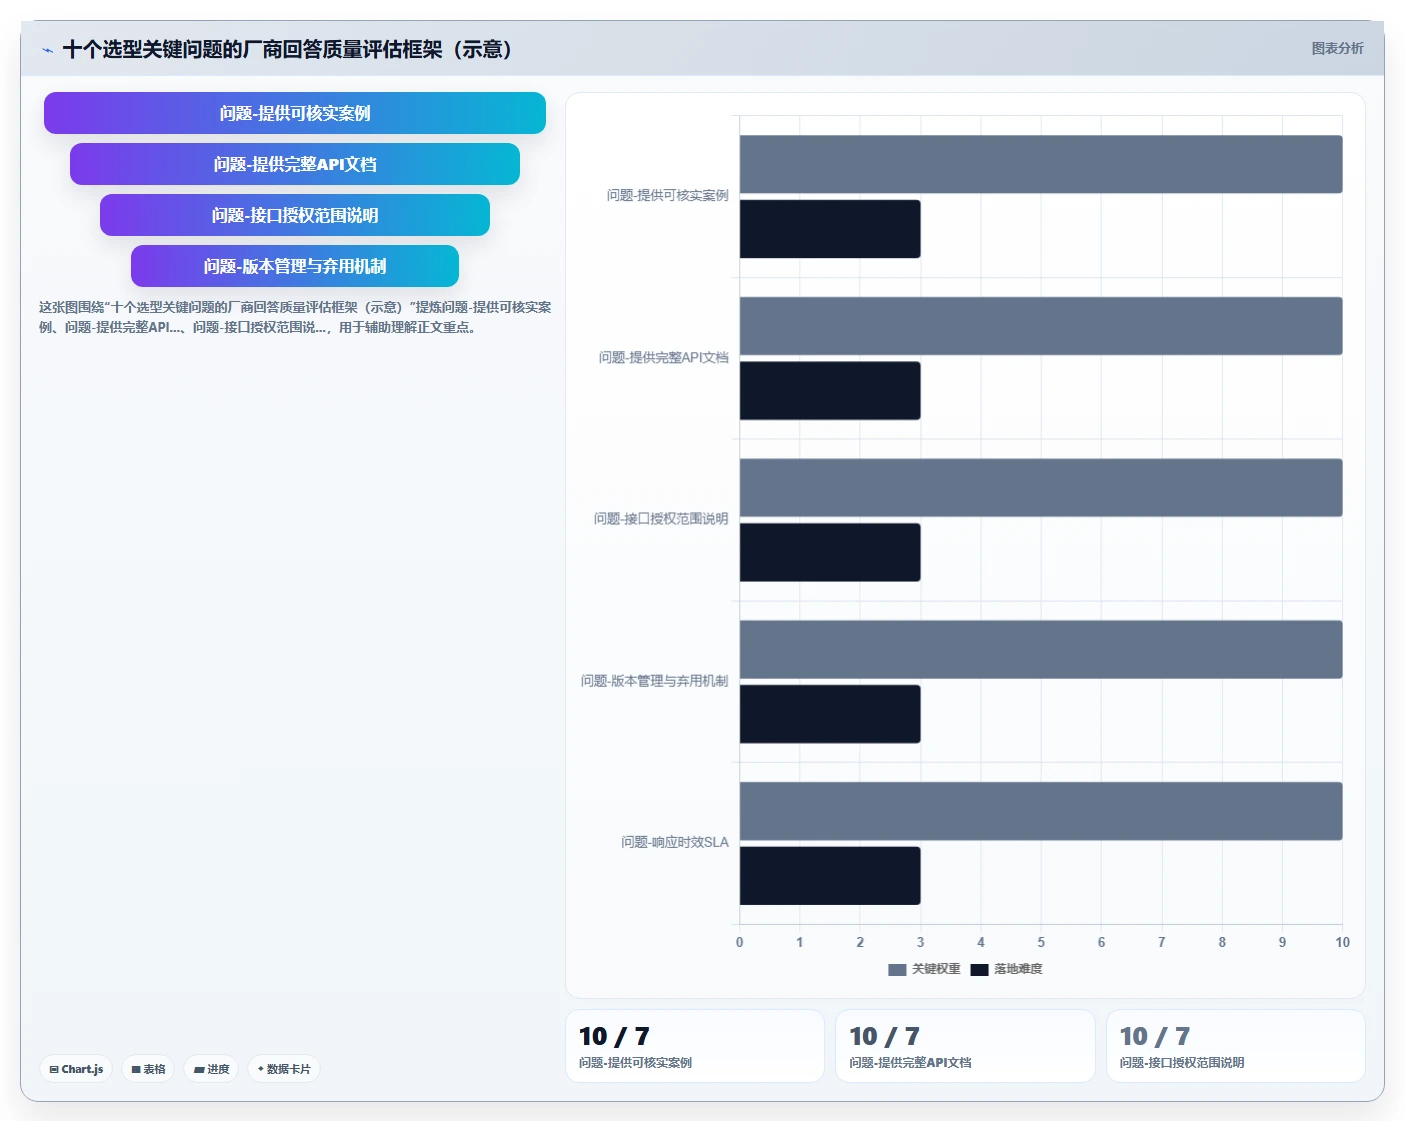The height and width of the screenshot is (1121, 1405).
Task: Click the title 十个选型关键问题的厂商回答质量评估框架
Action: pos(288,49)
